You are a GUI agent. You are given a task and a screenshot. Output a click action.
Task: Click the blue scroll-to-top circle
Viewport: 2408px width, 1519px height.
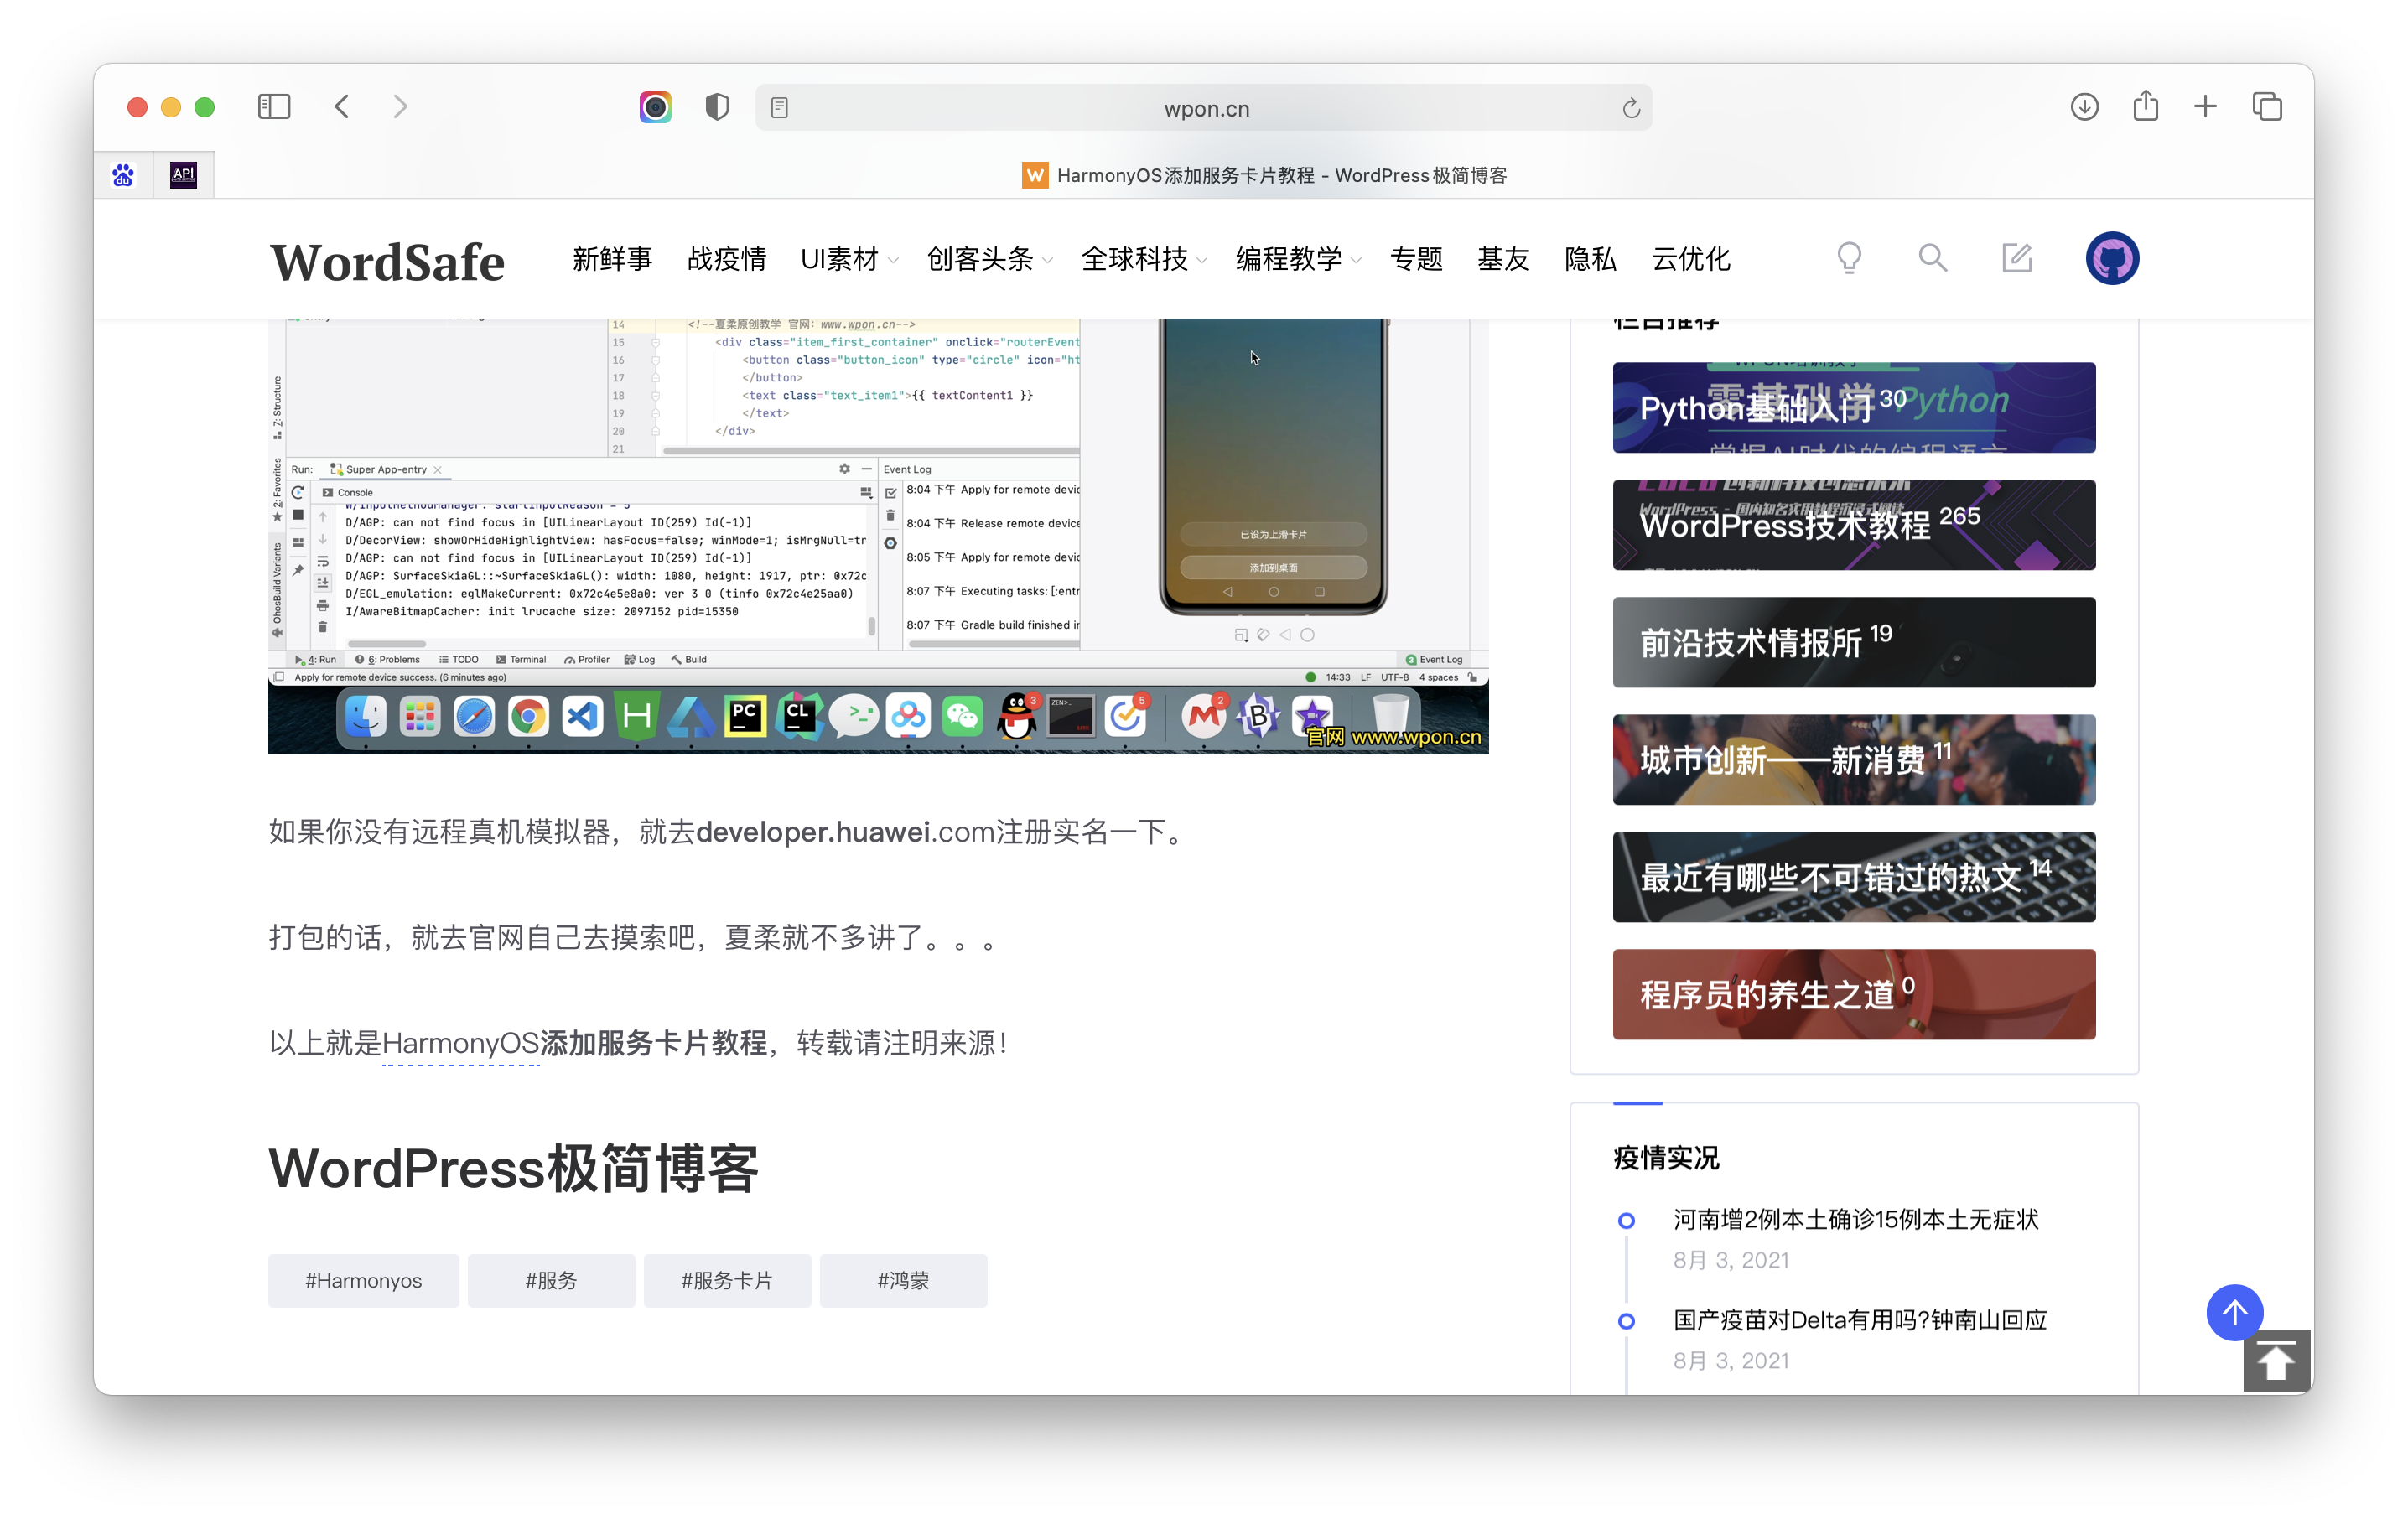(2234, 1312)
